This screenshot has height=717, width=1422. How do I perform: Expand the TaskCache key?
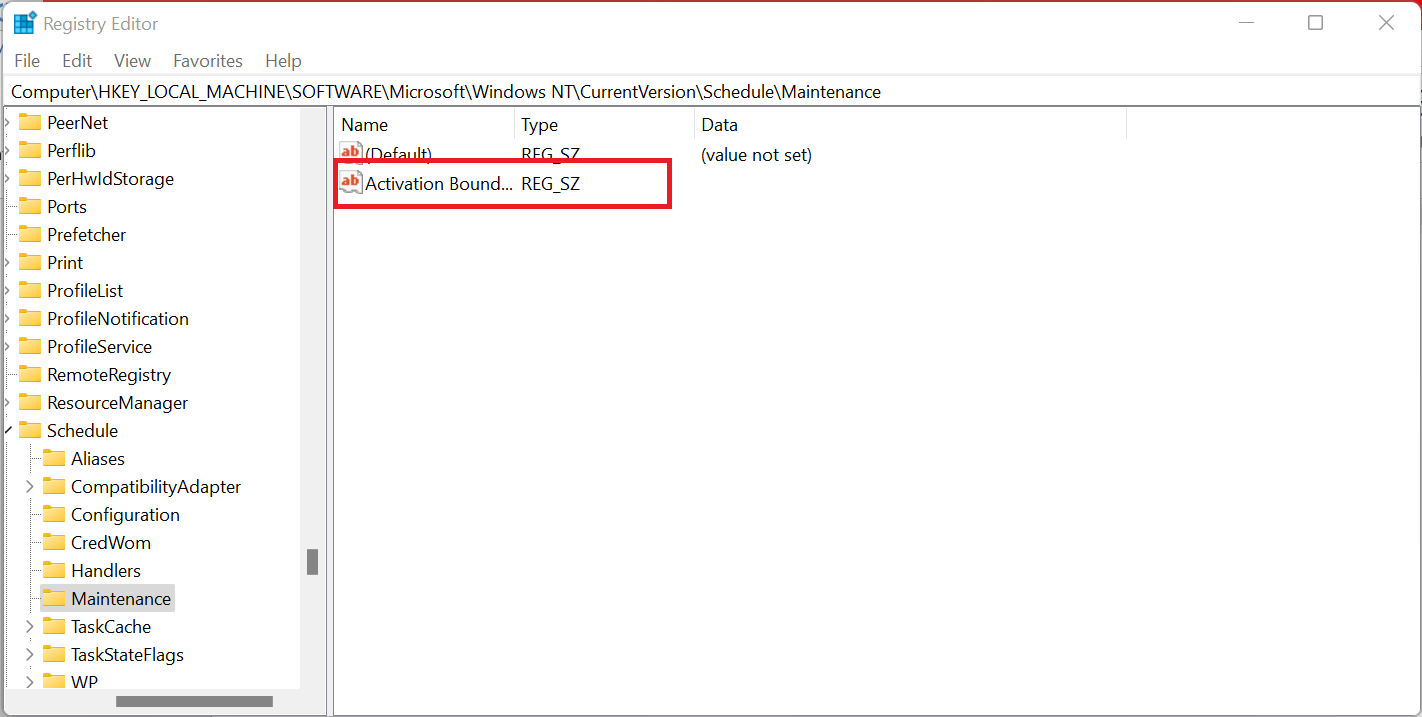[30, 627]
